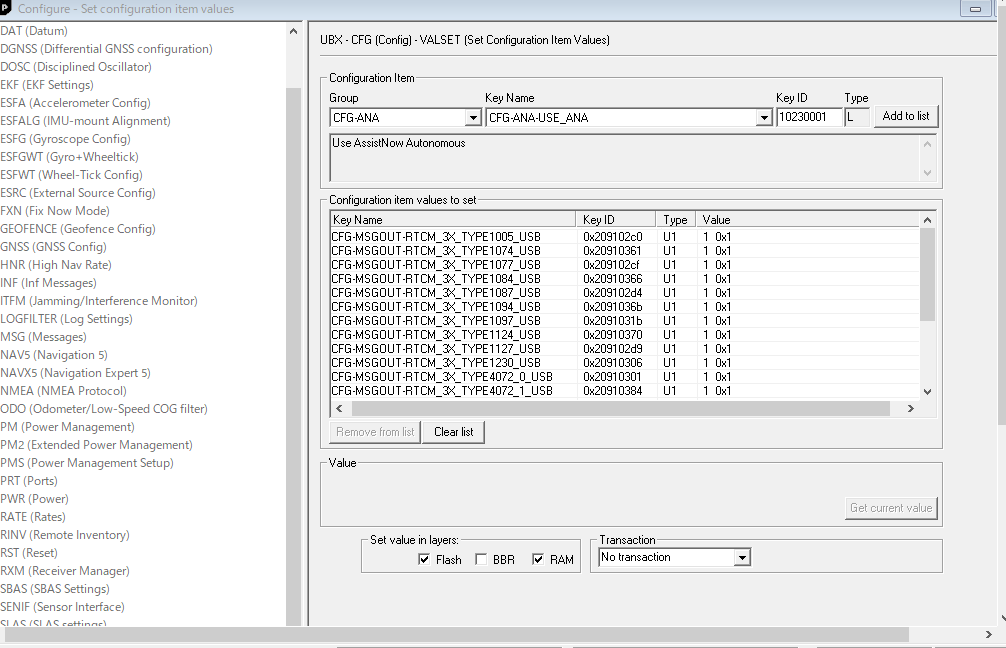This screenshot has height=648, width=1006.
Task: Check the Flash layer checkbox
Action: tap(423, 559)
